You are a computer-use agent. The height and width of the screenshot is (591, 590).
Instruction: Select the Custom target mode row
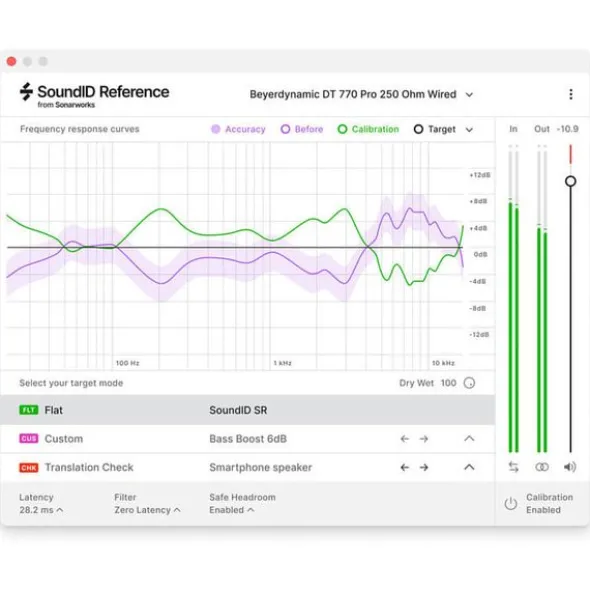[248, 439]
